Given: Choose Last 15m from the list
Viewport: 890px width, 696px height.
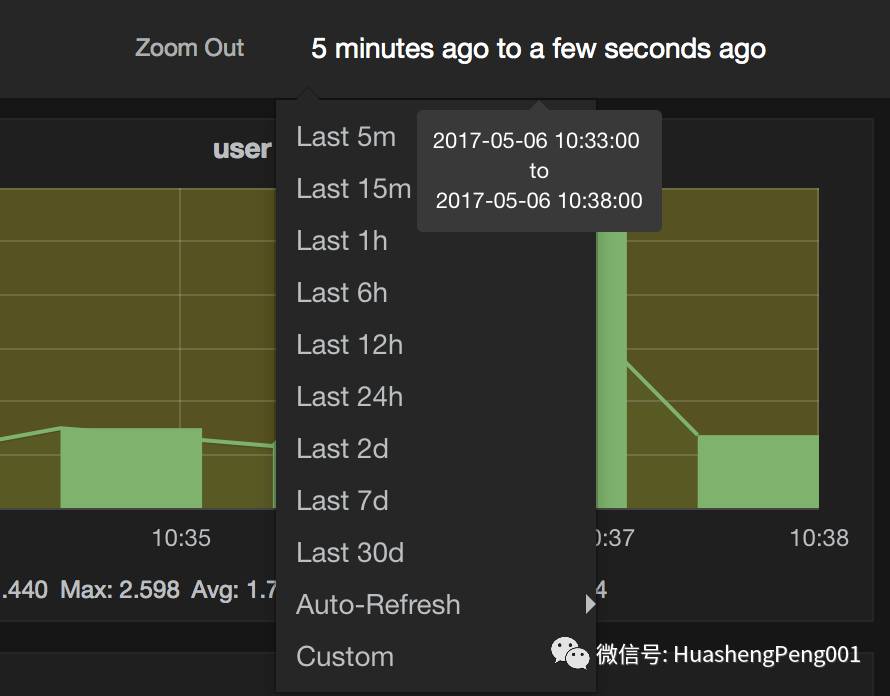Looking at the screenshot, I should [x=353, y=189].
